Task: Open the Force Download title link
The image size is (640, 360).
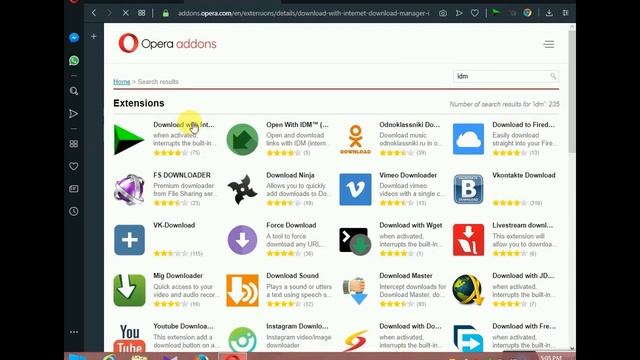Action: click(x=291, y=225)
